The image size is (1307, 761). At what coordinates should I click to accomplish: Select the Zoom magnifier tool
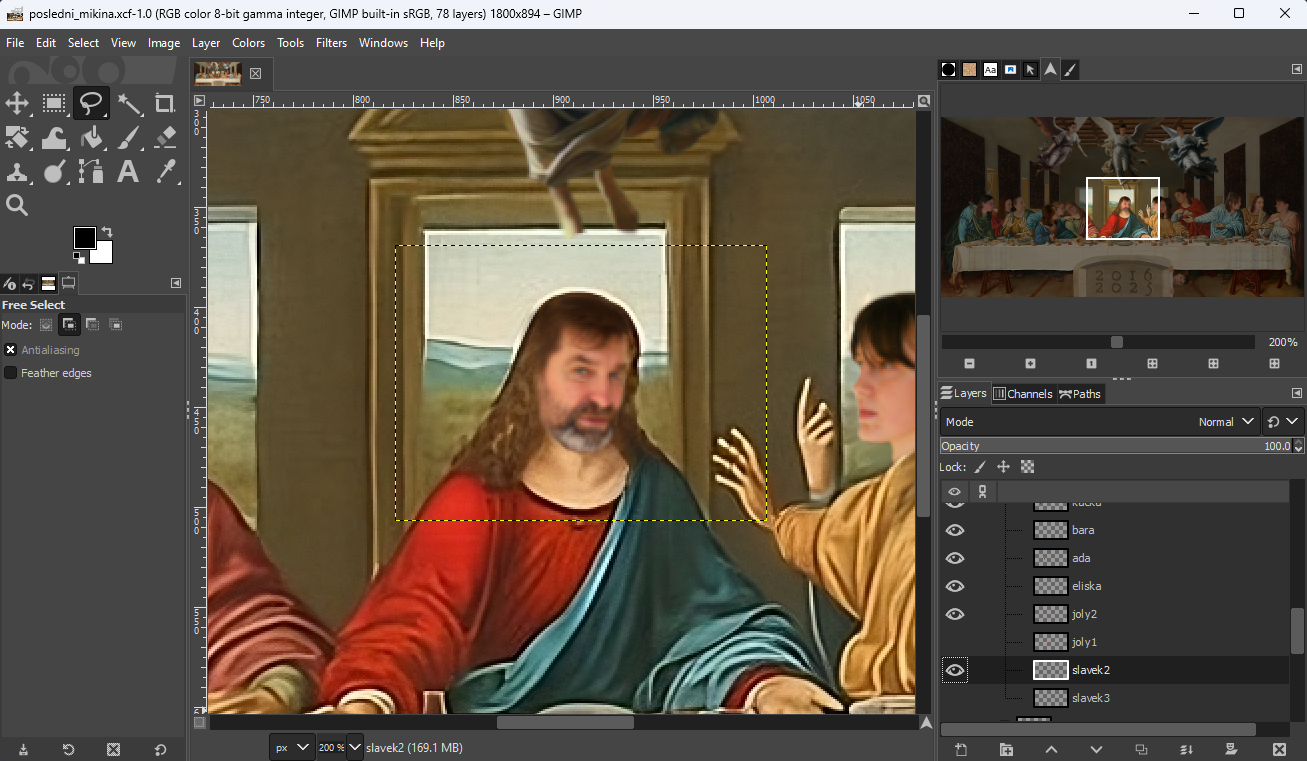[18, 205]
